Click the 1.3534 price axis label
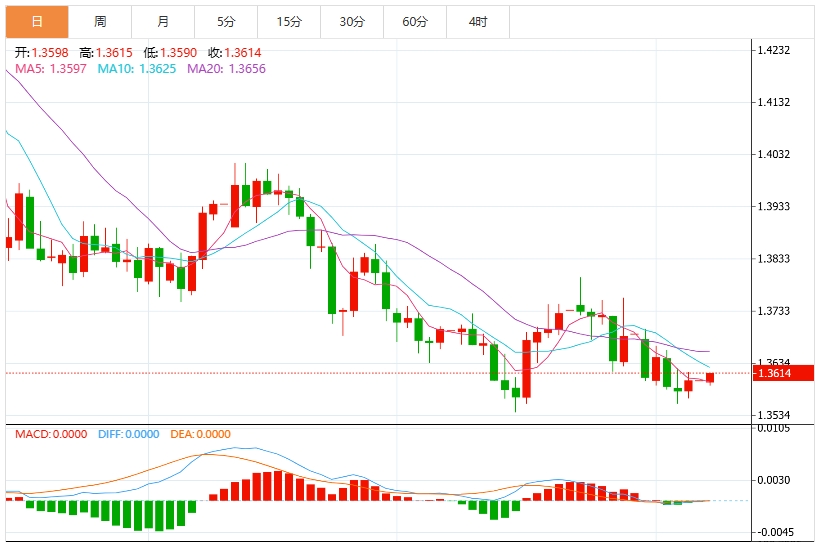Screen dimensions: 819x542 774,416
